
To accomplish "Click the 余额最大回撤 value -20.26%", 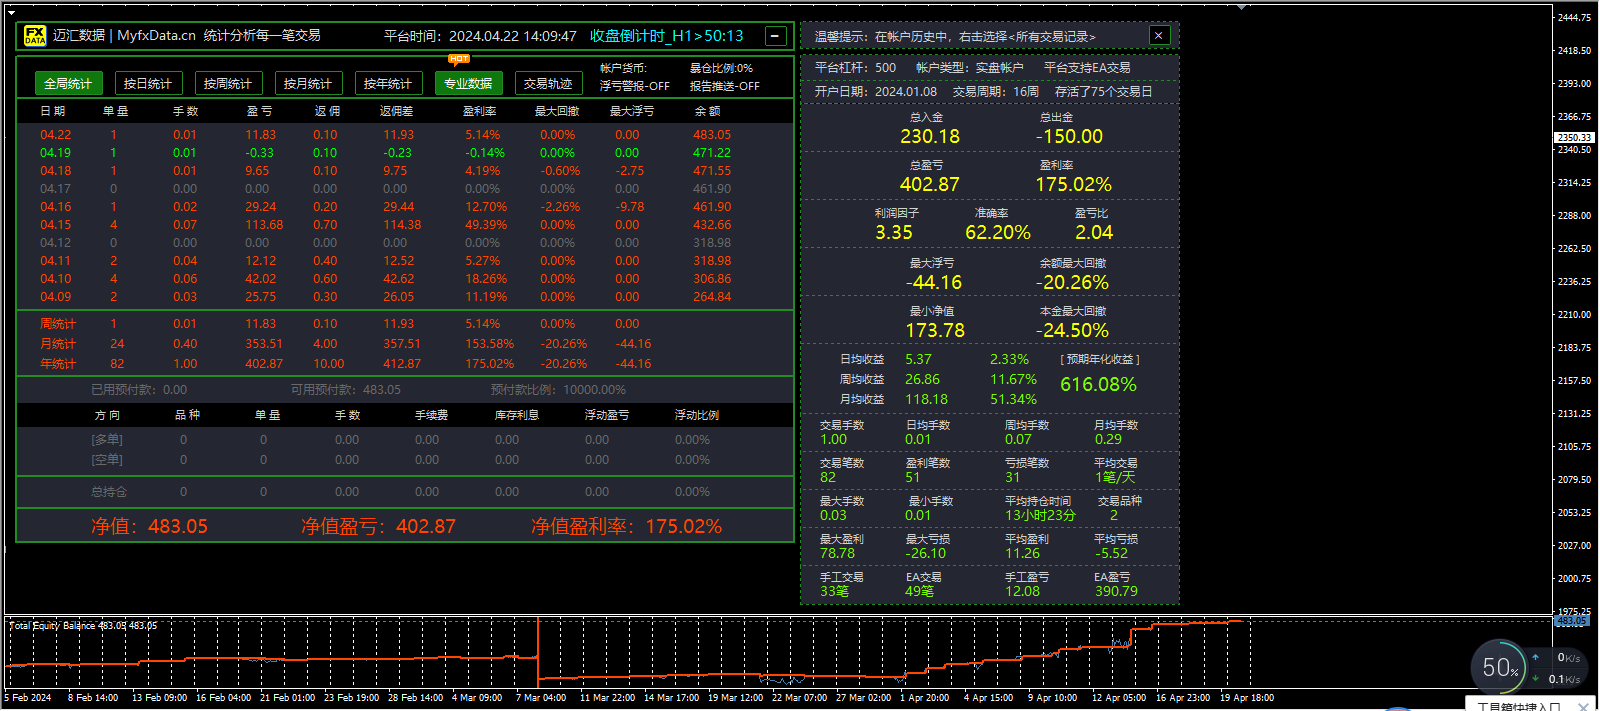I will pyautogui.click(x=1072, y=283).
